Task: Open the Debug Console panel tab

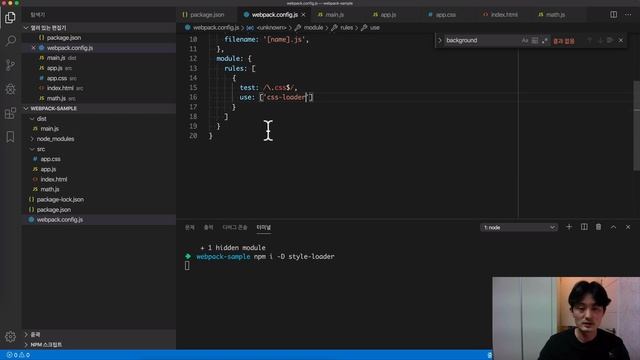Action: coord(235,227)
